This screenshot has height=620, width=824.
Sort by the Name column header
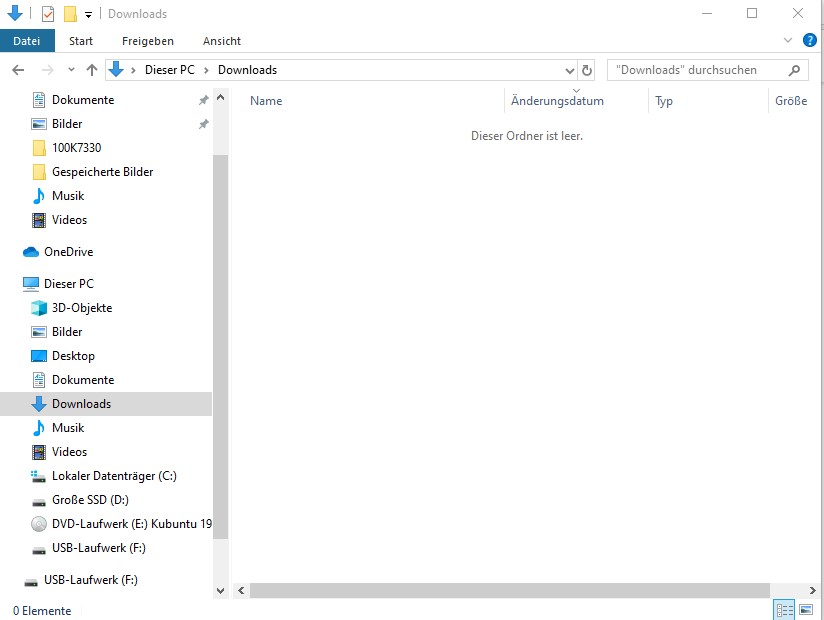[x=266, y=101]
